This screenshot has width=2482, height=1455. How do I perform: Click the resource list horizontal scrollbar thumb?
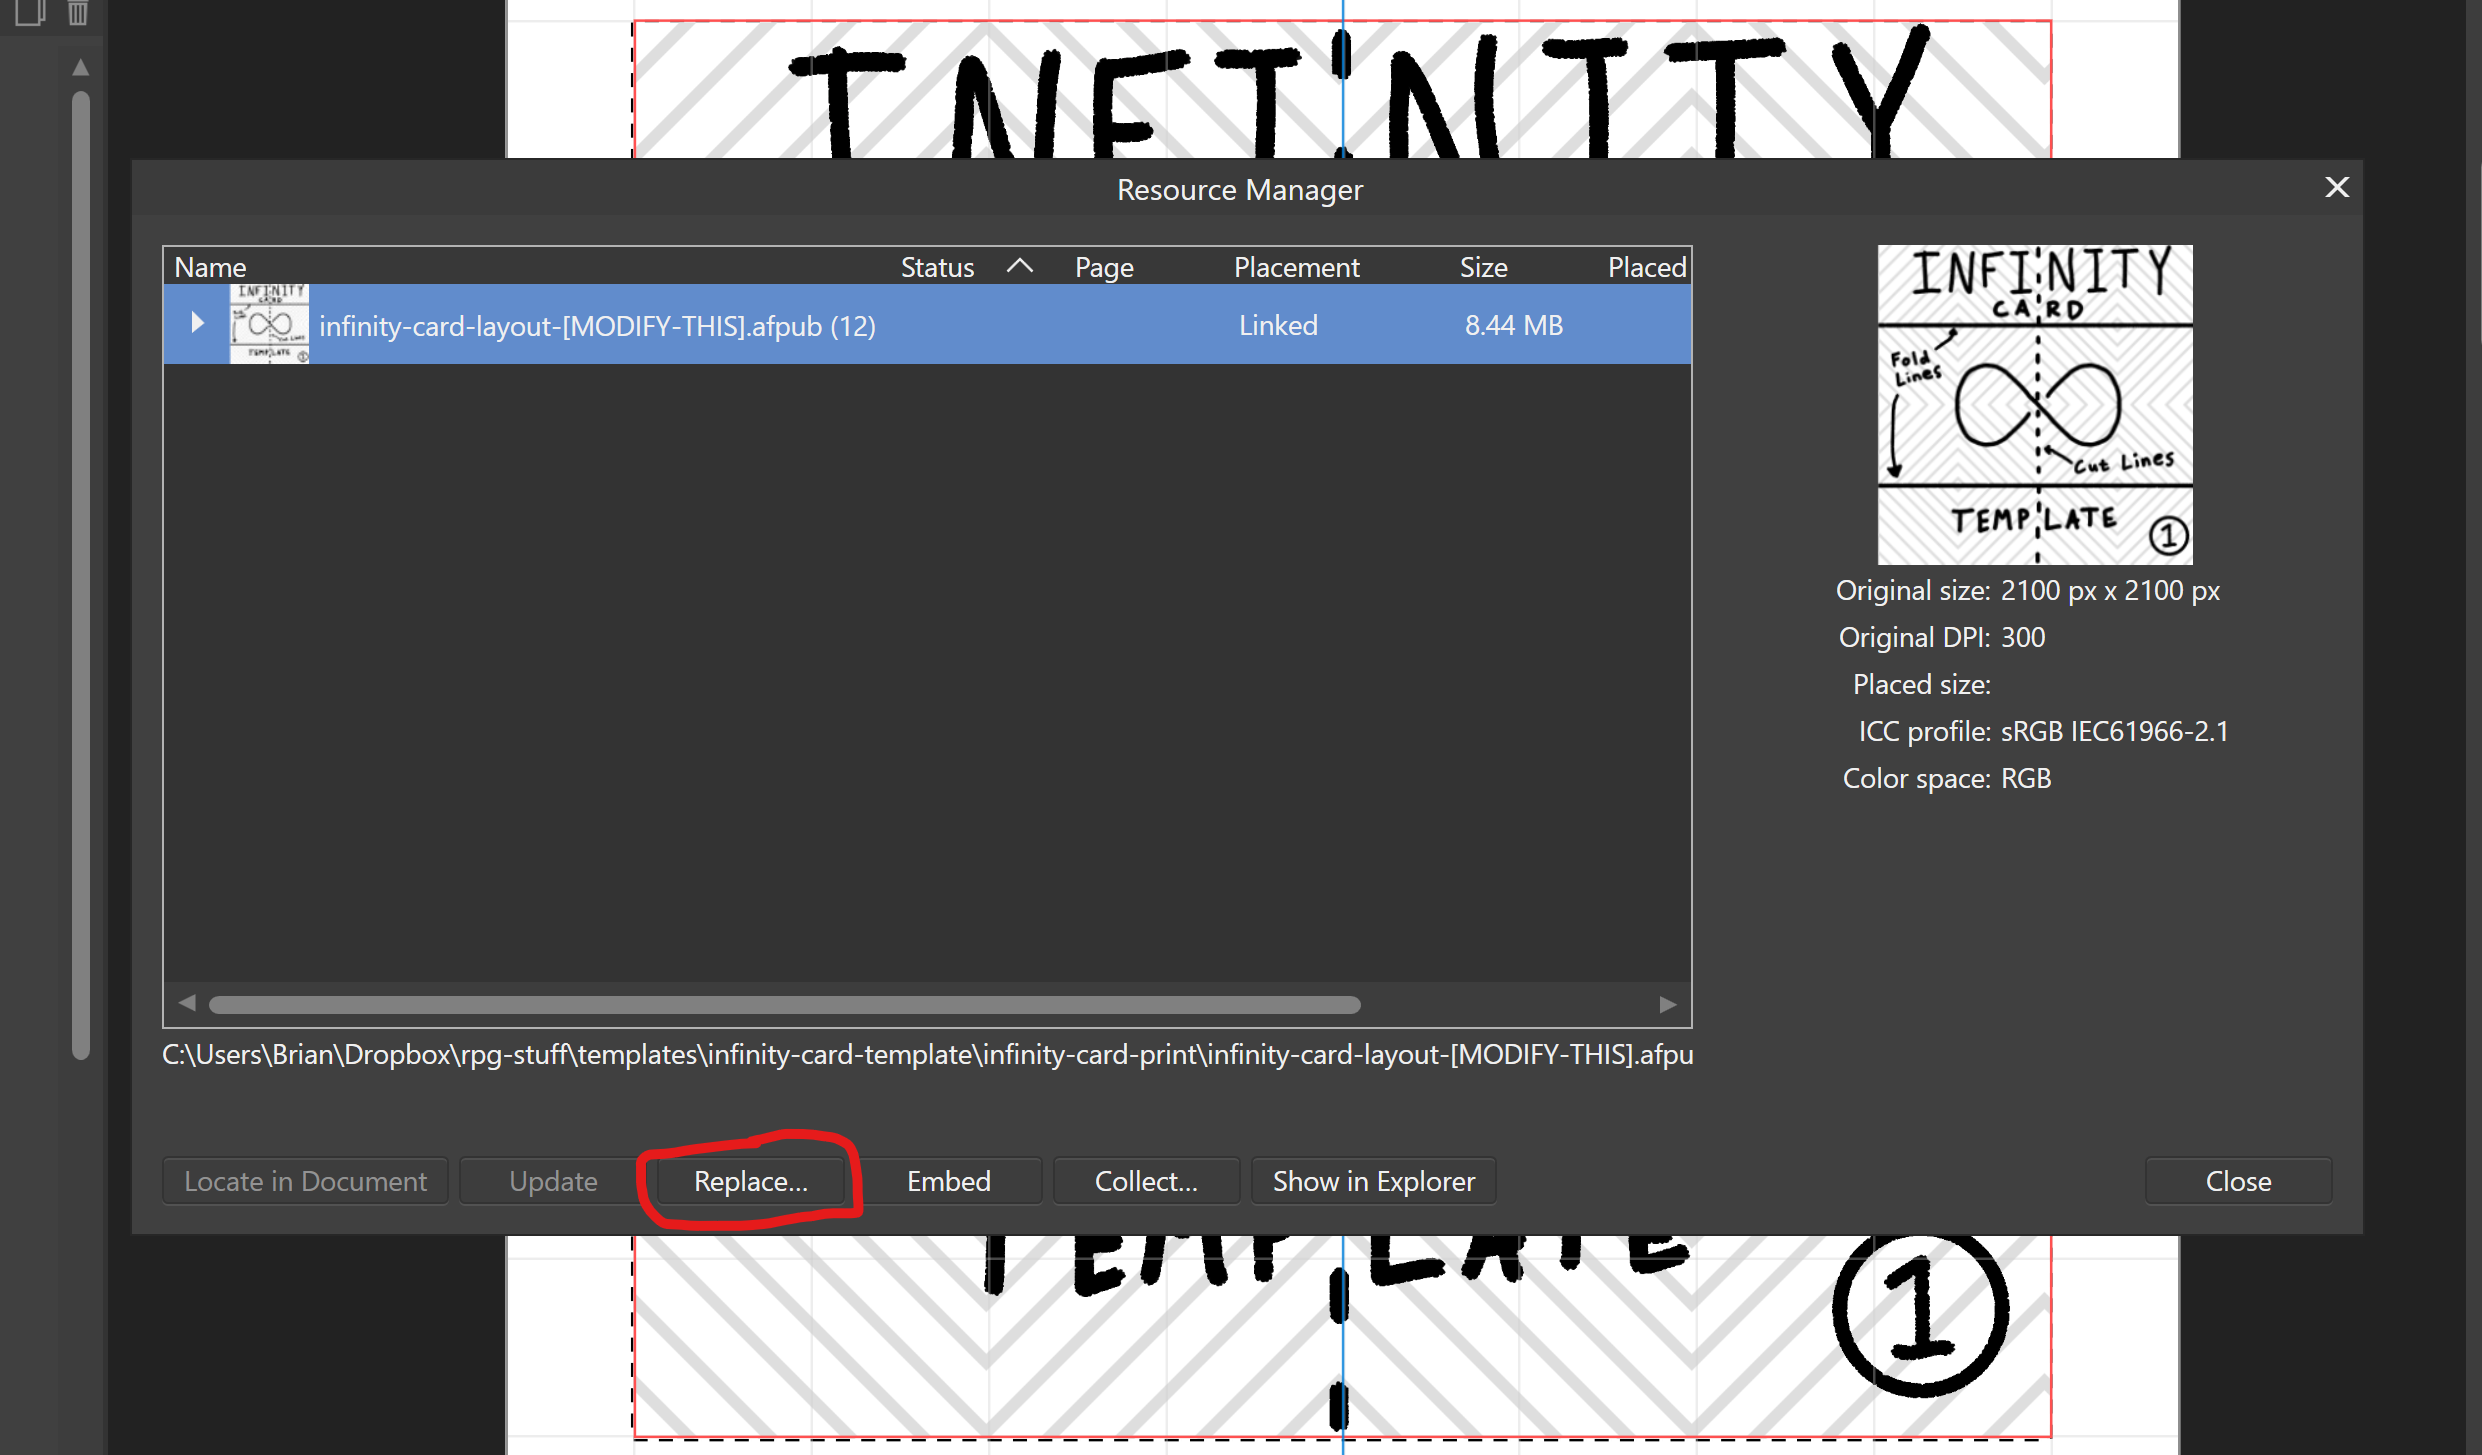pyautogui.click(x=784, y=1004)
